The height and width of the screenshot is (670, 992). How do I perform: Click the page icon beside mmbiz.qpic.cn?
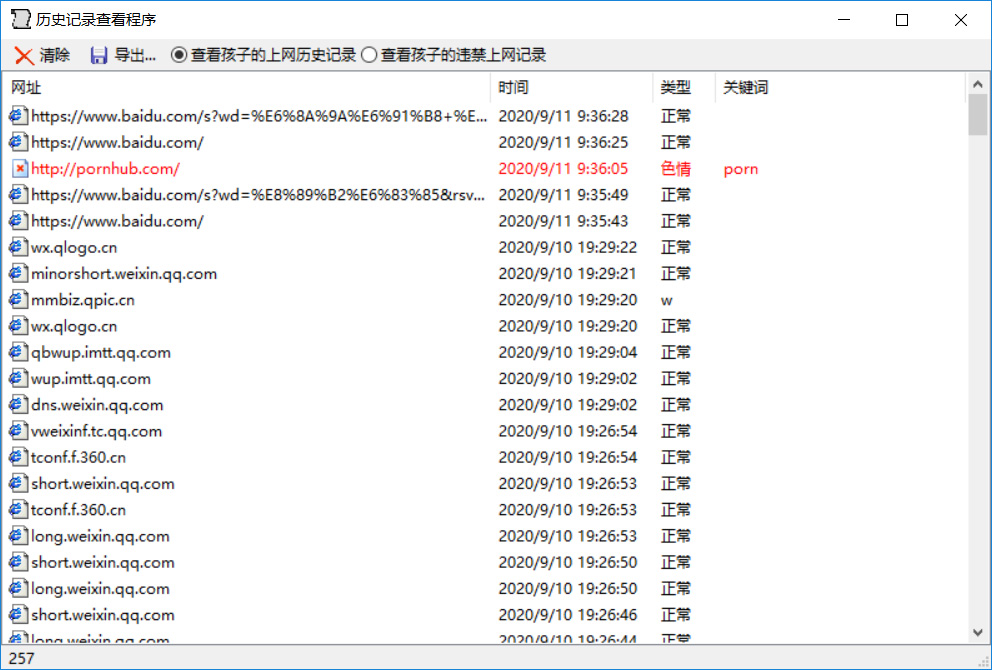[x=18, y=300]
